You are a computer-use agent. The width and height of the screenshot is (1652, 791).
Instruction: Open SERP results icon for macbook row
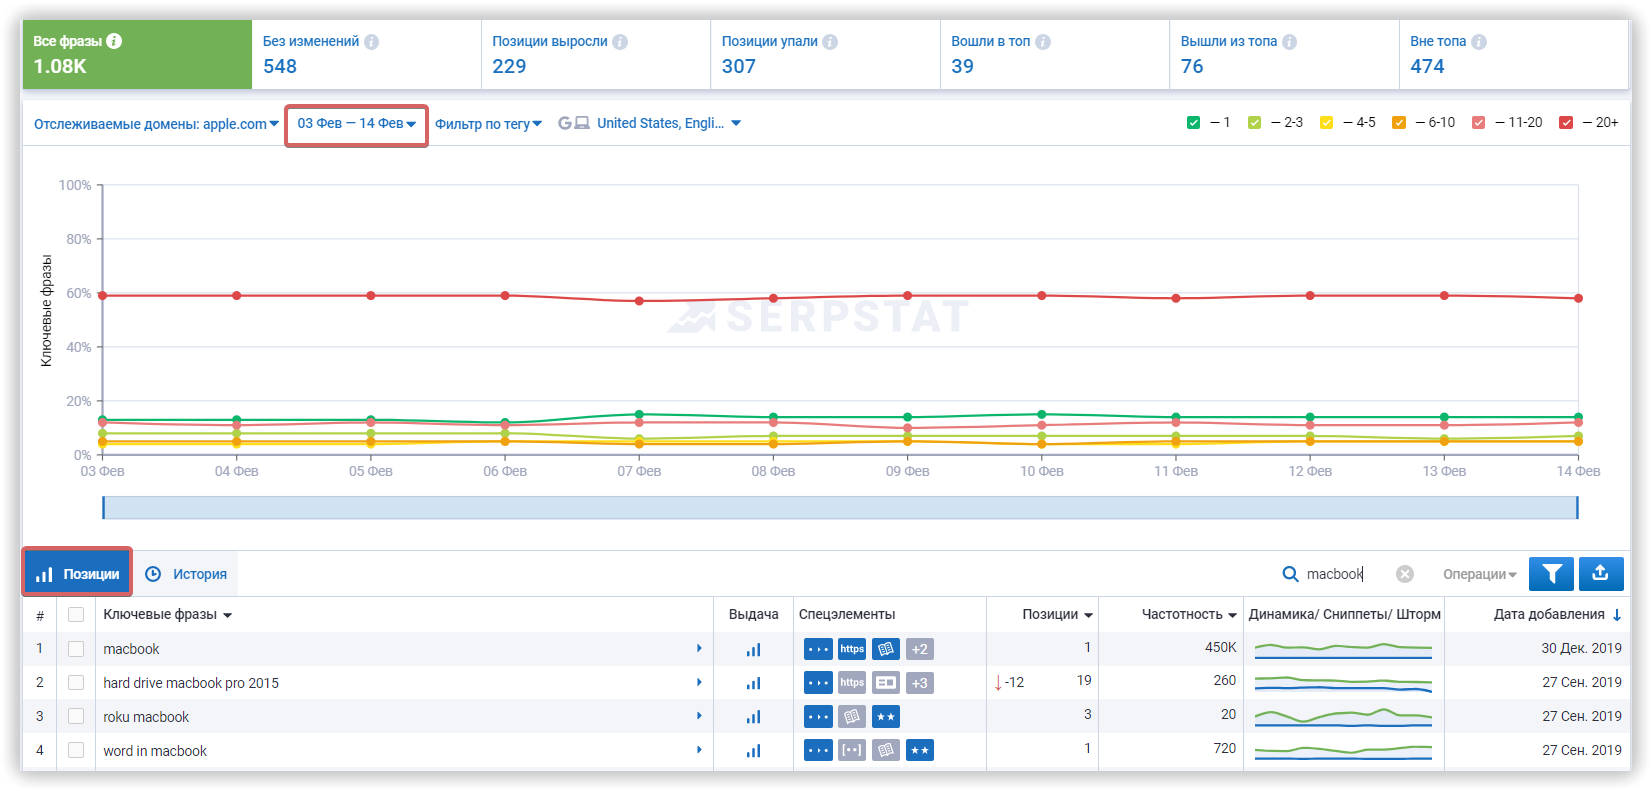(753, 650)
